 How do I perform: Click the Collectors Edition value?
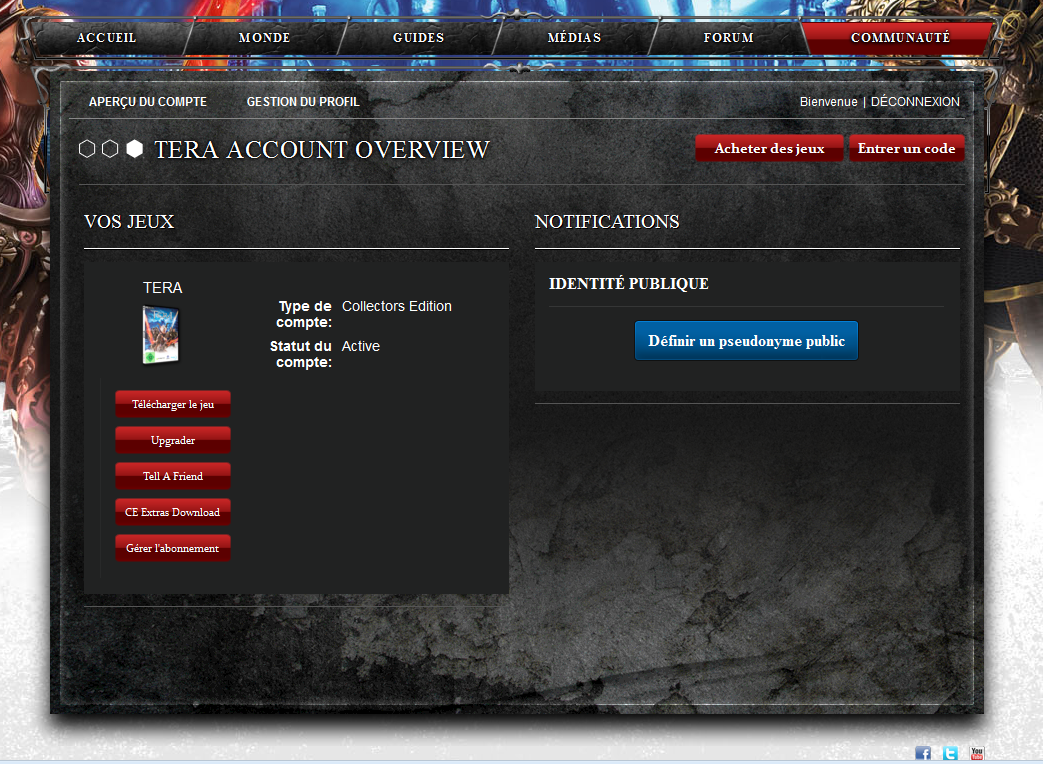(396, 307)
